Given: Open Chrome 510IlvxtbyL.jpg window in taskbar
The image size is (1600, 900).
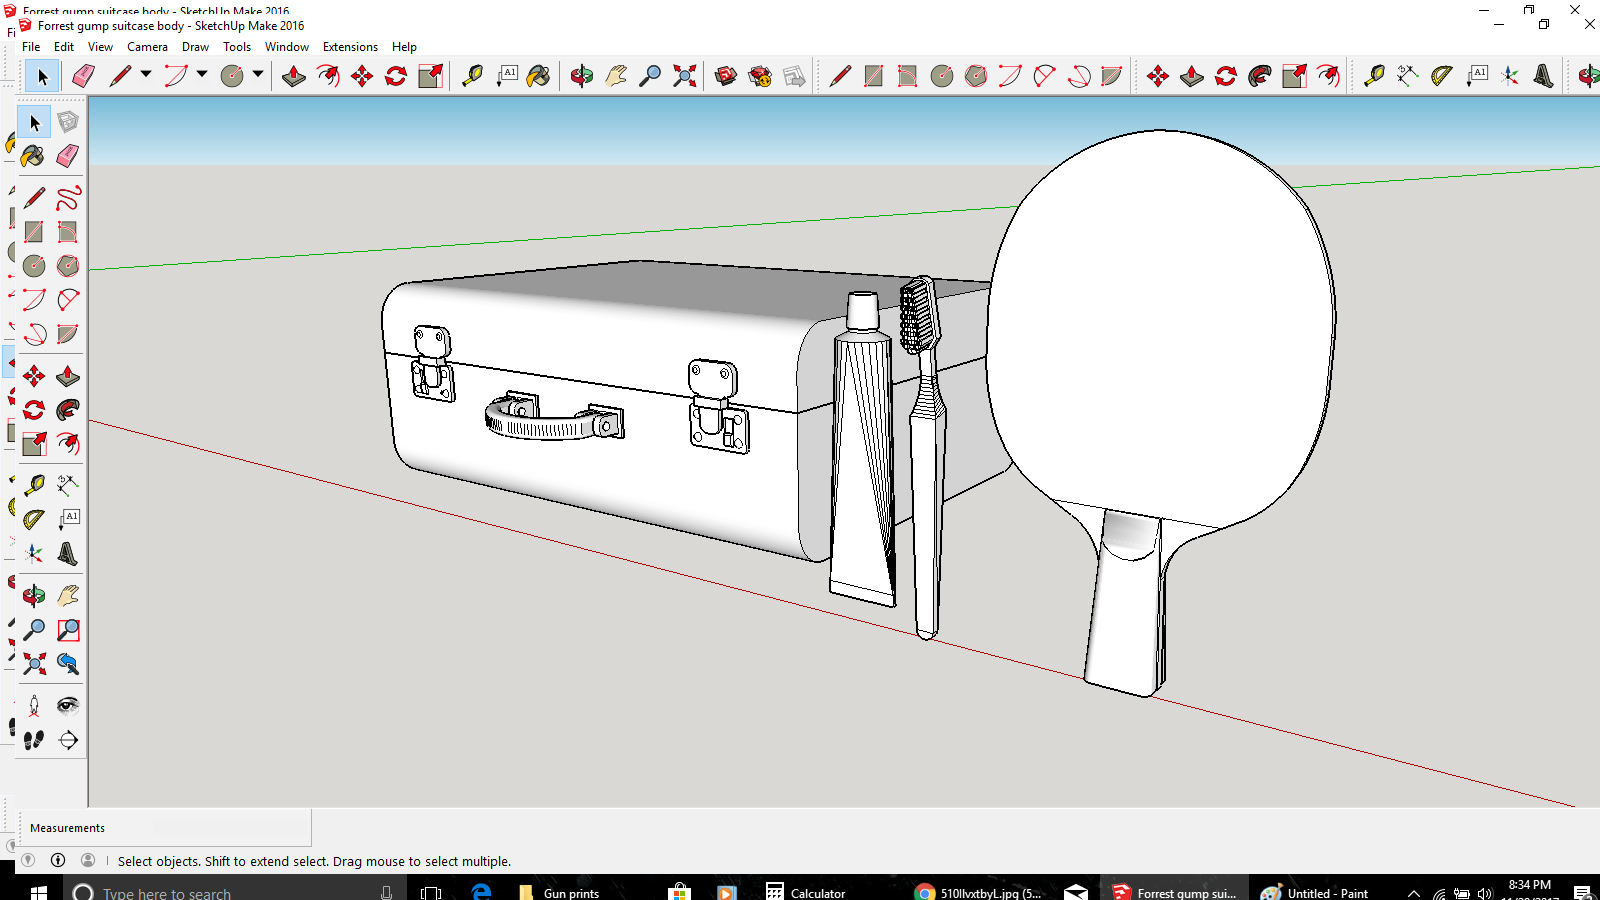Looking at the screenshot, I should (979, 893).
